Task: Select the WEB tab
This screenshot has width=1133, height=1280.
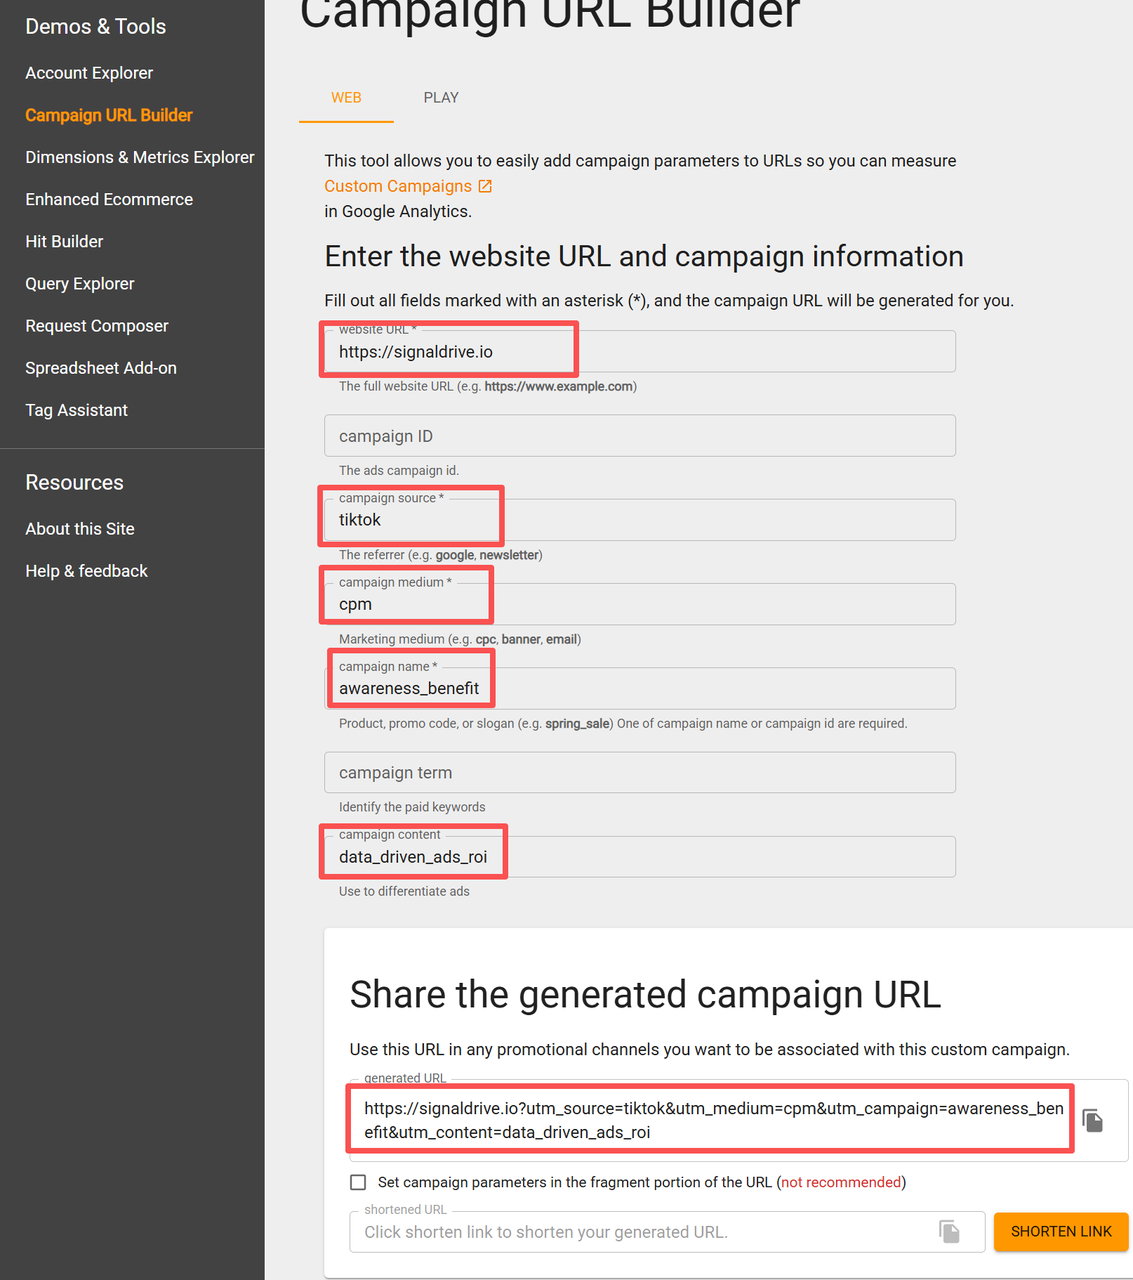Action: coord(346,98)
